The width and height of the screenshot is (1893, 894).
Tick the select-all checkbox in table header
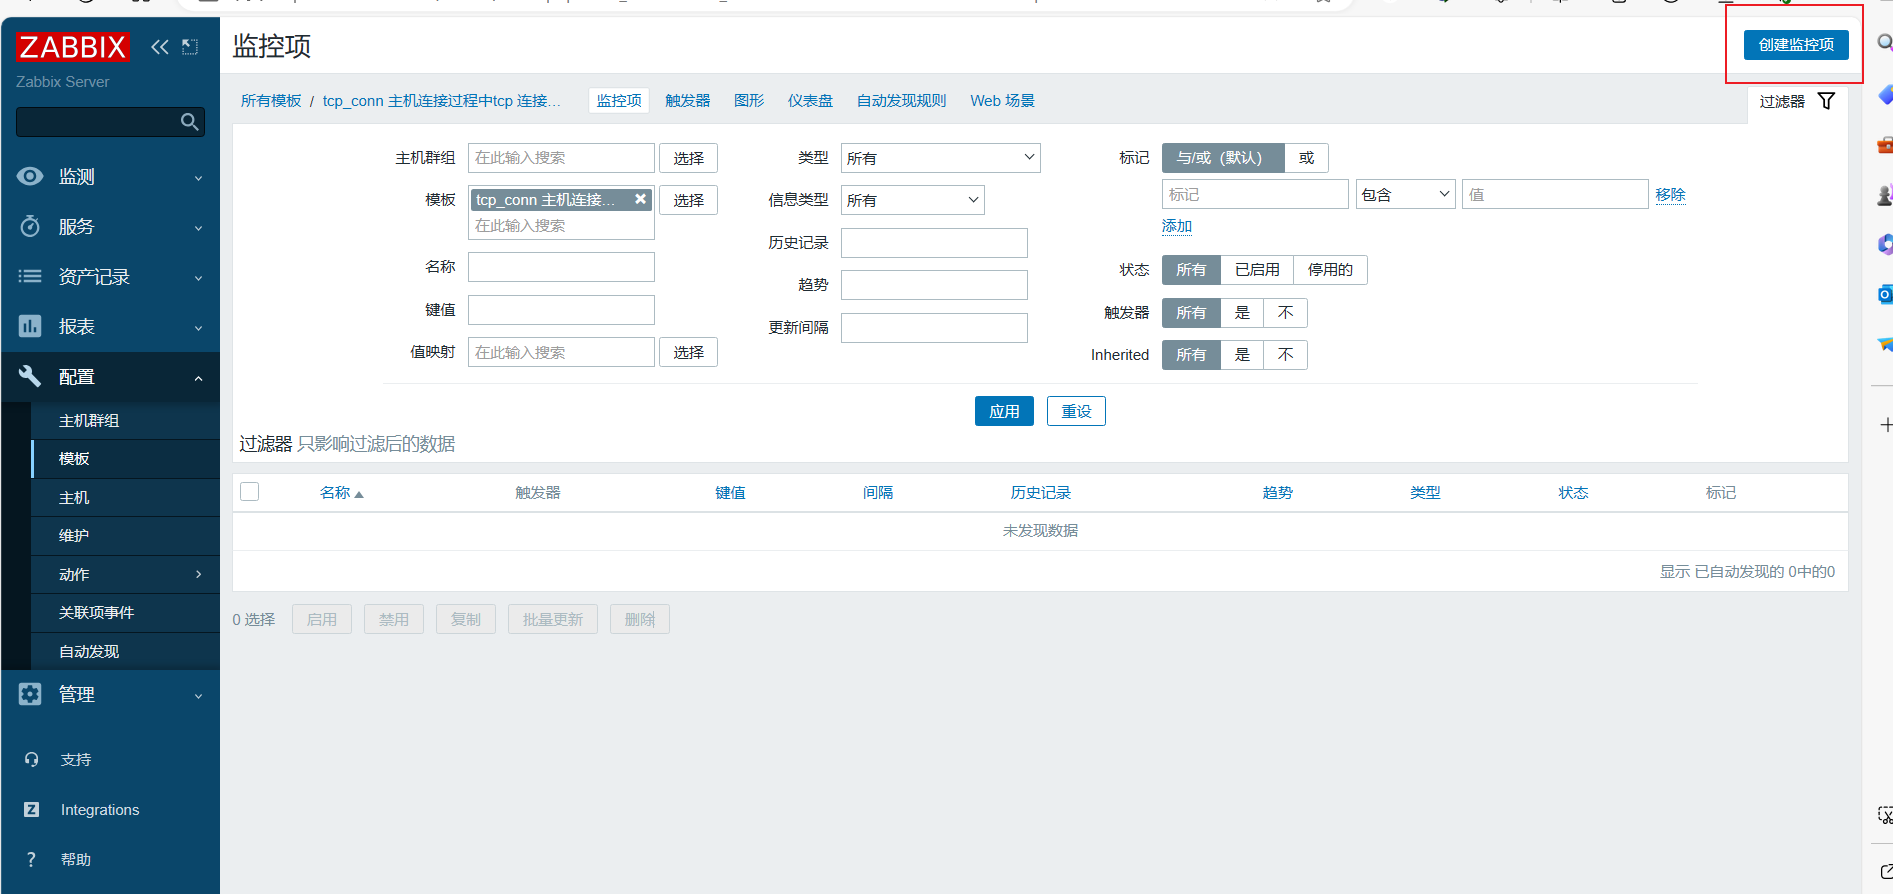(x=250, y=491)
